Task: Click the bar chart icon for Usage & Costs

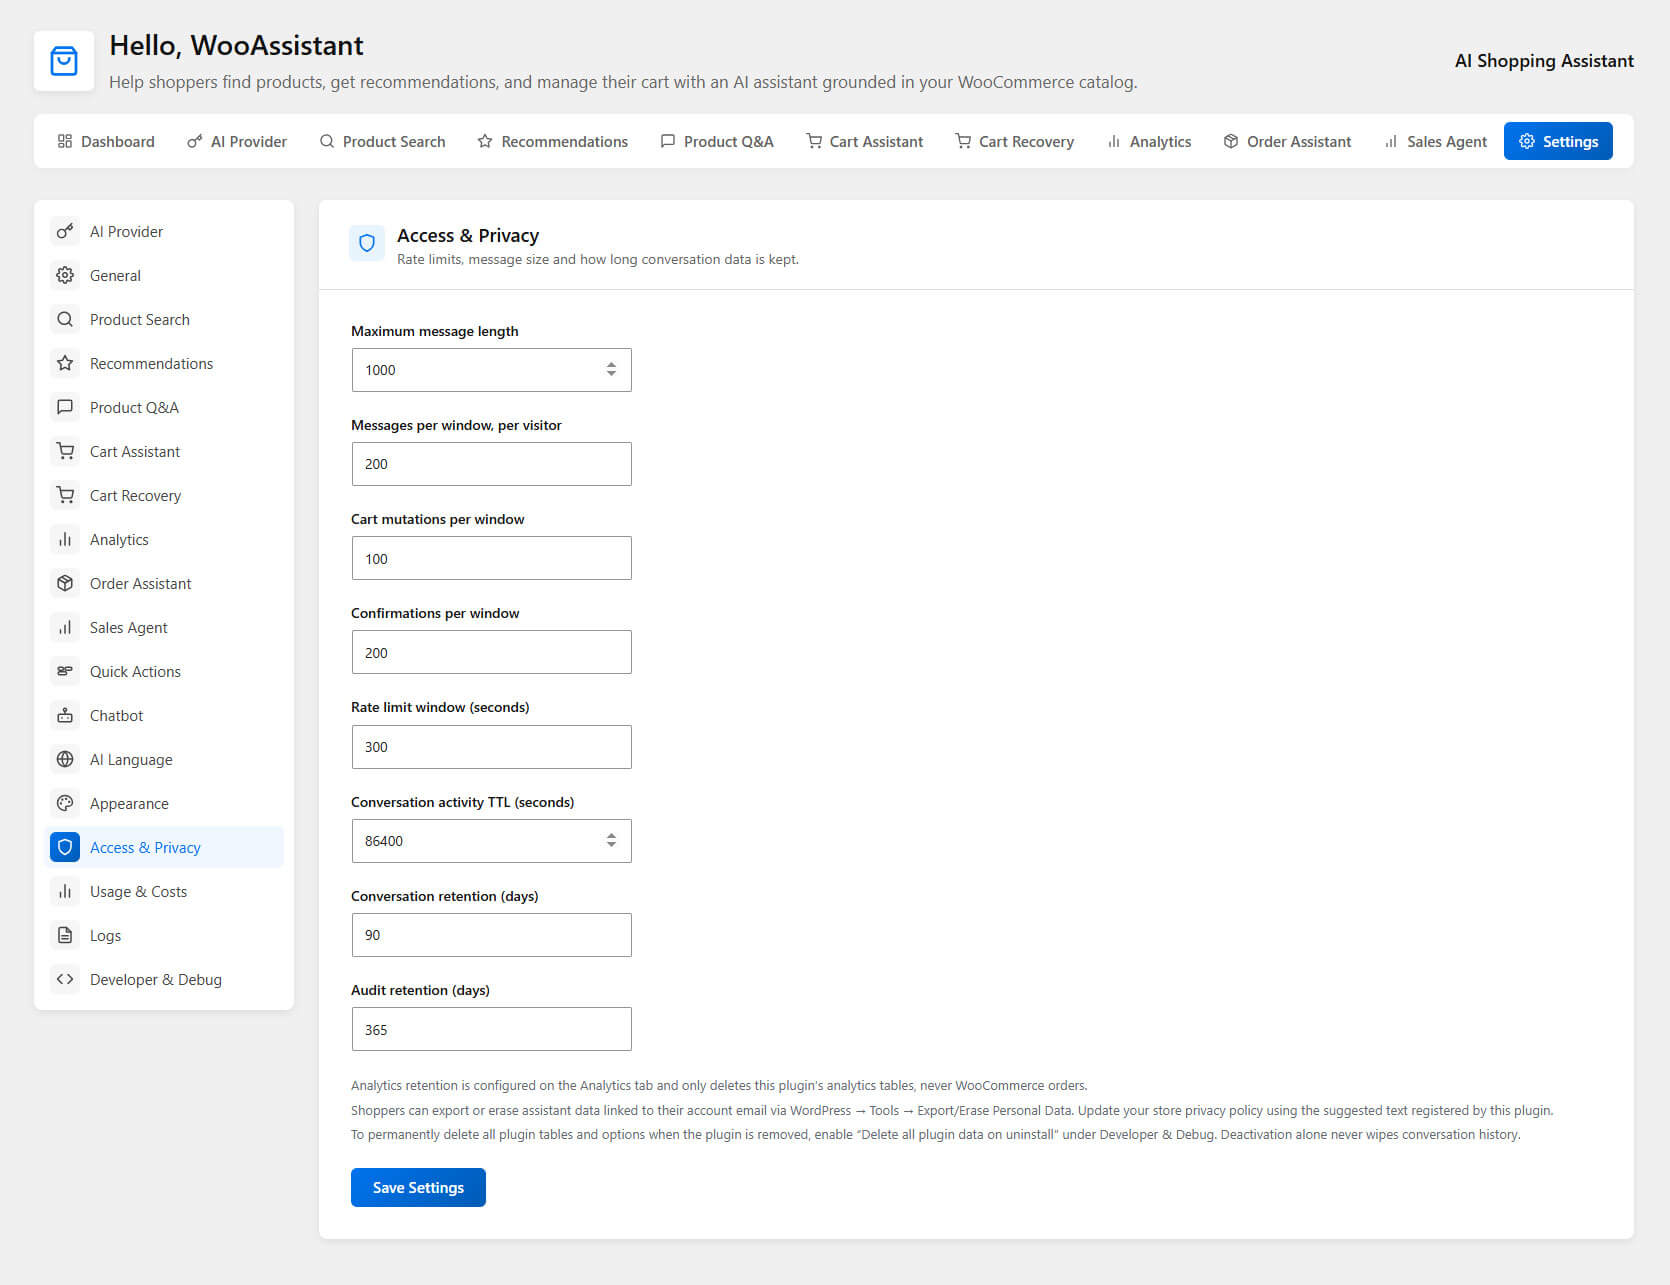Action: 65,892
